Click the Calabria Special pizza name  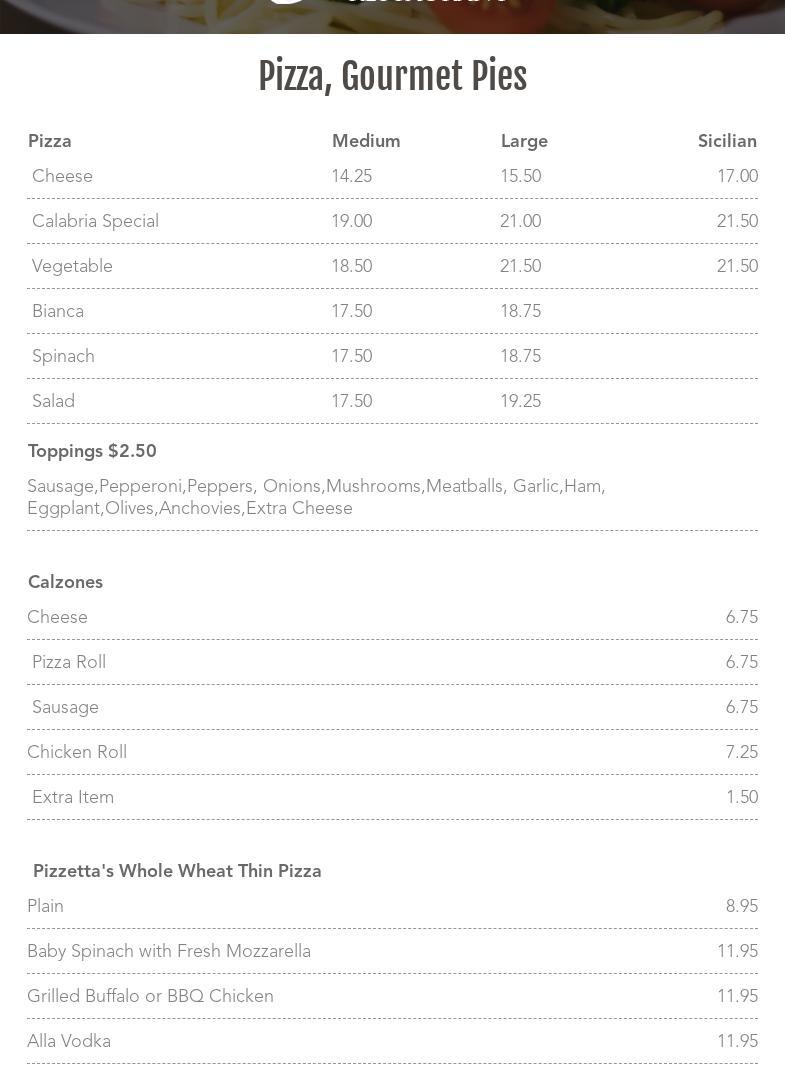[x=95, y=221]
